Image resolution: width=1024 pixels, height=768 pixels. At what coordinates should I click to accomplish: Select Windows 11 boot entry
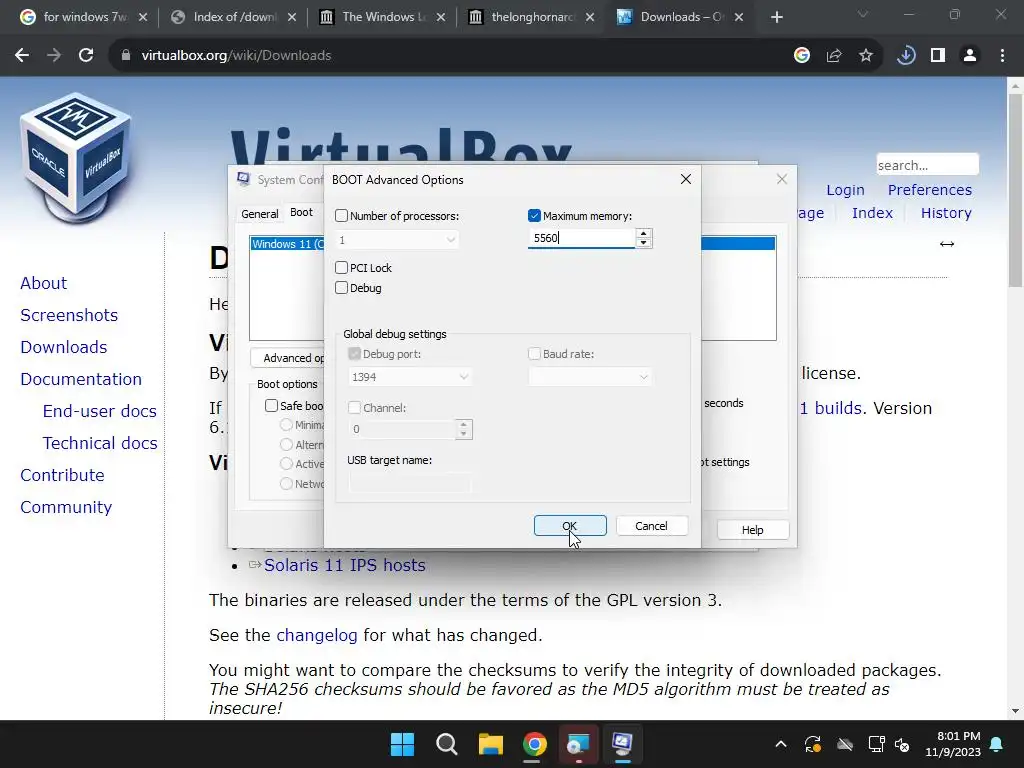coord(287,244)
